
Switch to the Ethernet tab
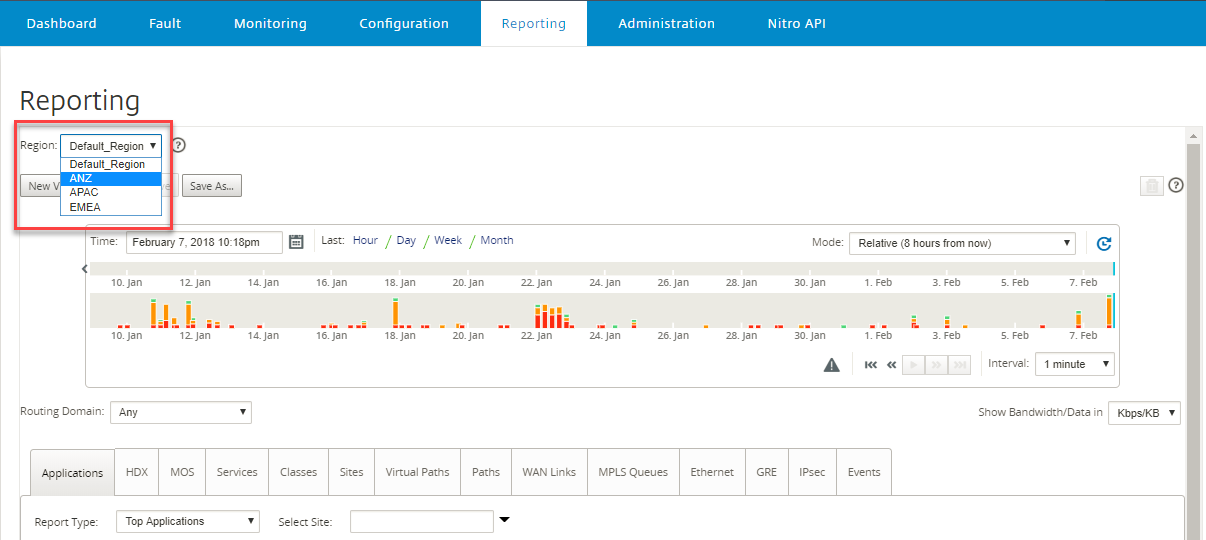pyautogui.click(x=712, y=472)
